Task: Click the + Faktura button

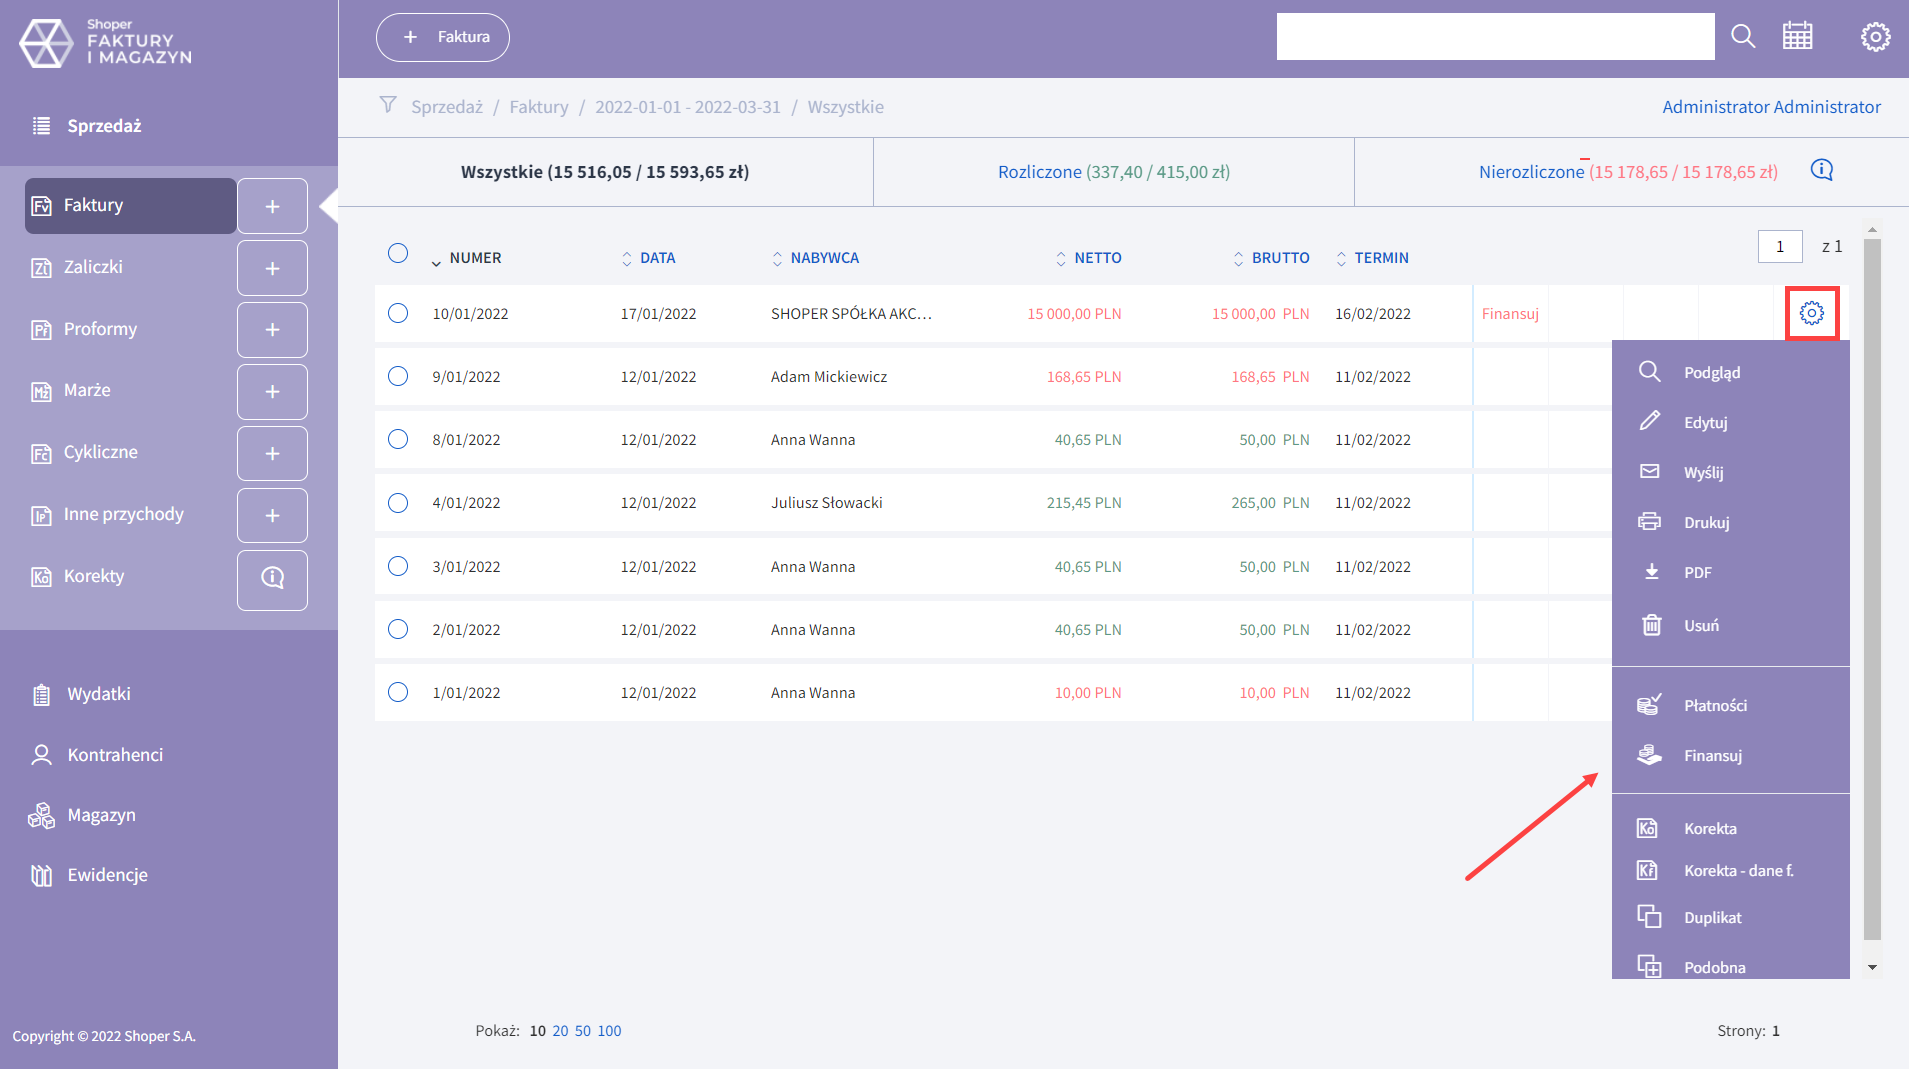Action: [x=443, y=37]
